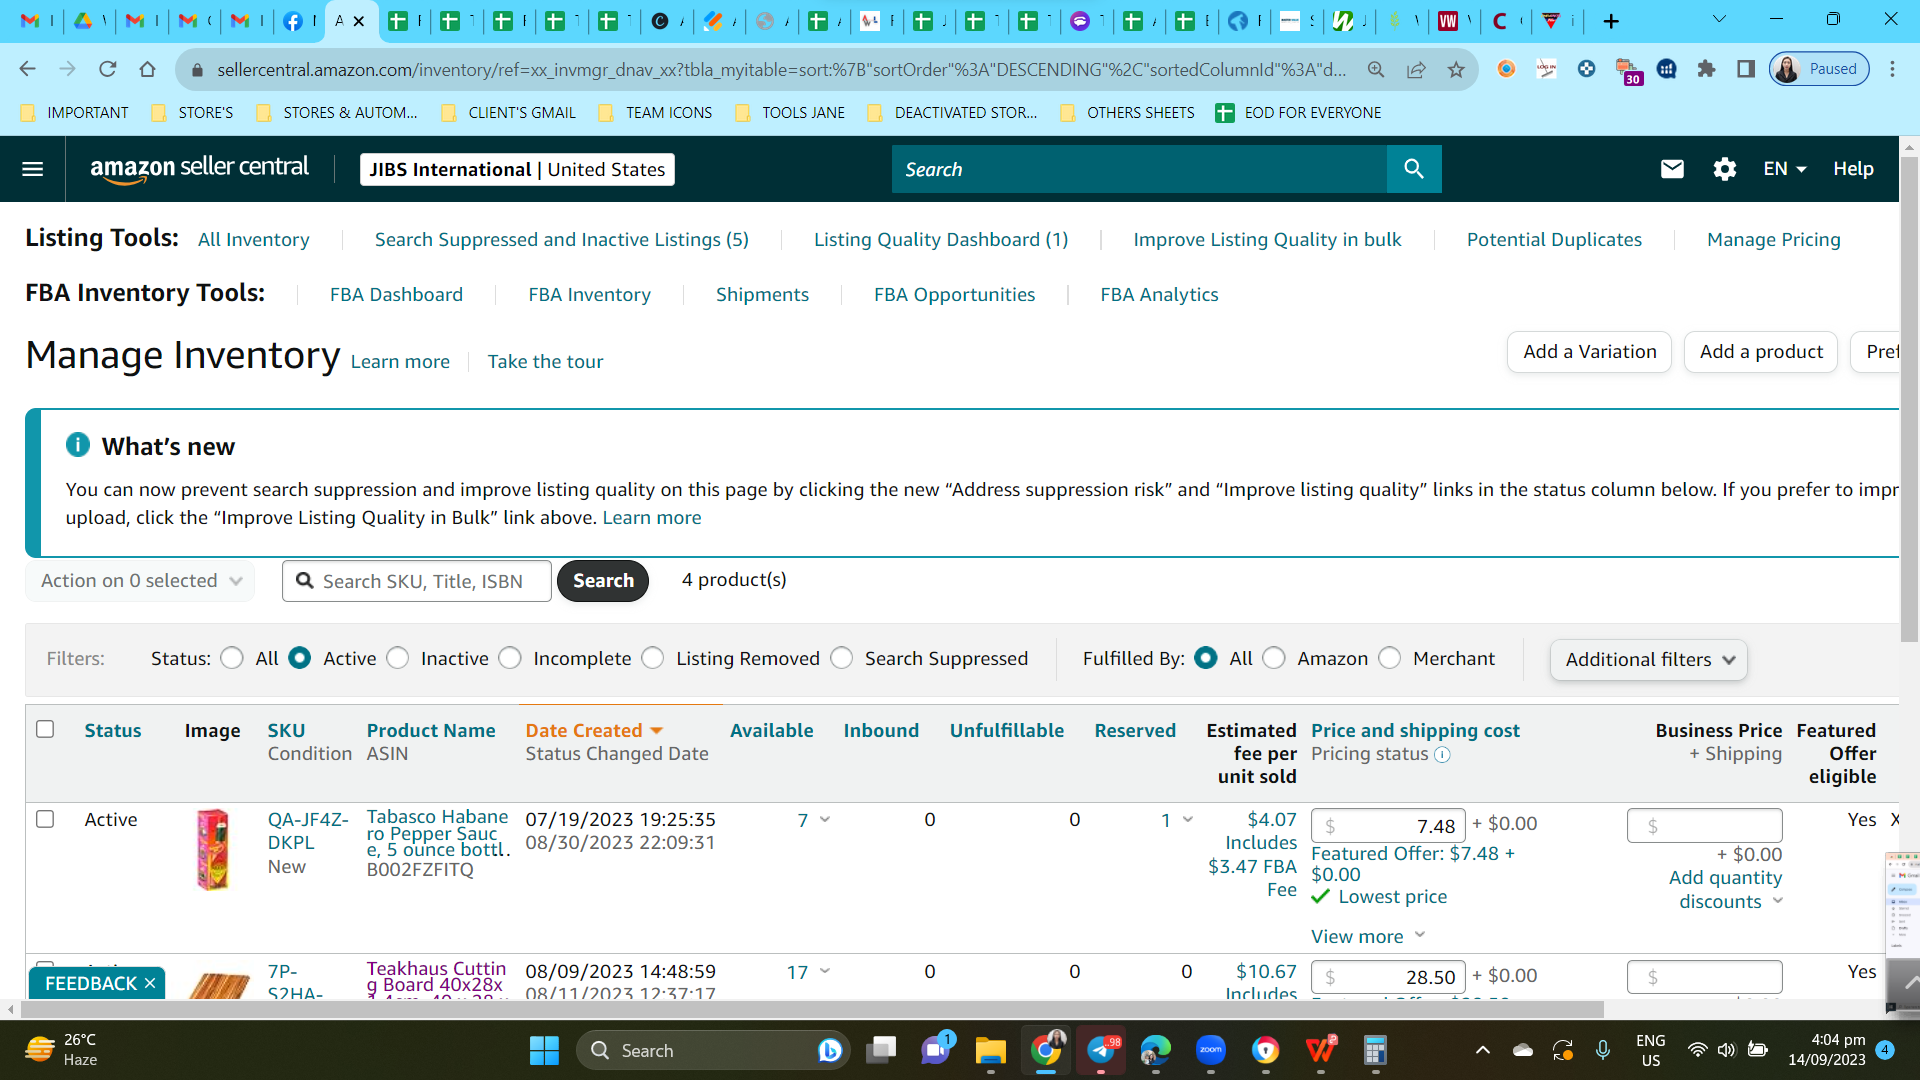Open Chrome three-dot menu
Image resolution: width=1920 pixels, height=1080 pixels.
pos(1892,69)
